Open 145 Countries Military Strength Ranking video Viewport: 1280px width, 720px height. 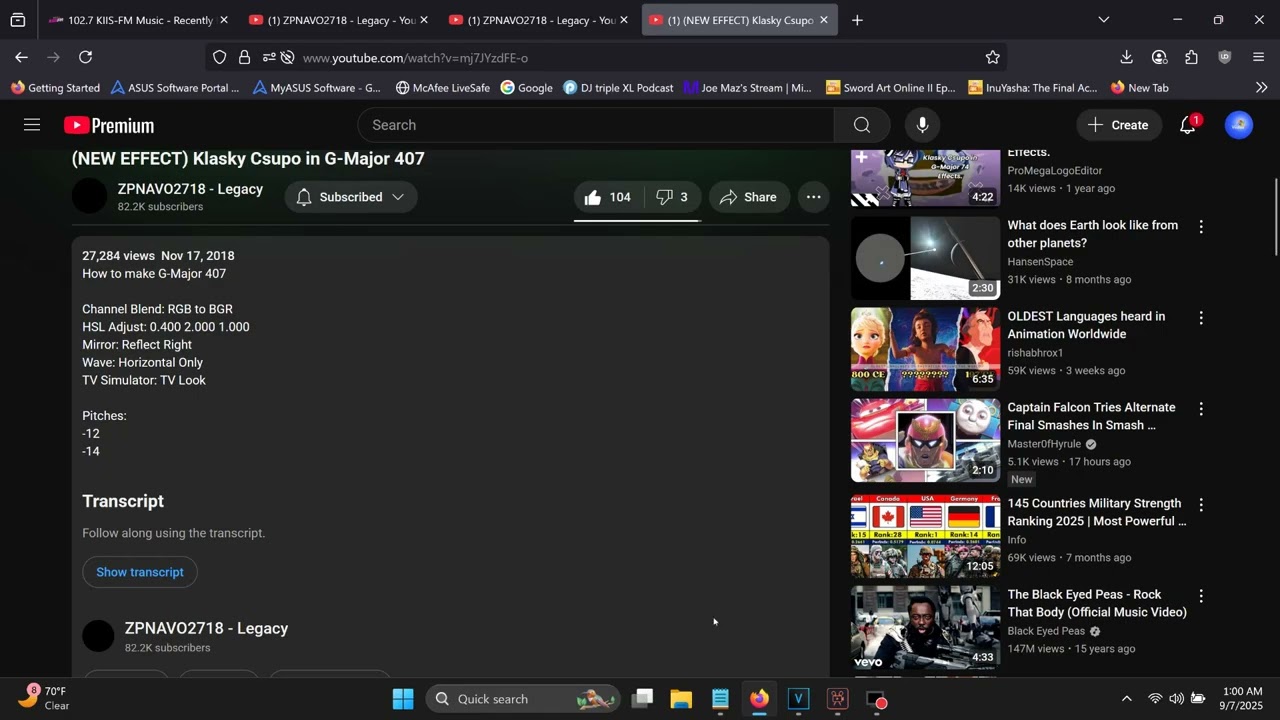coord(1097,512)
